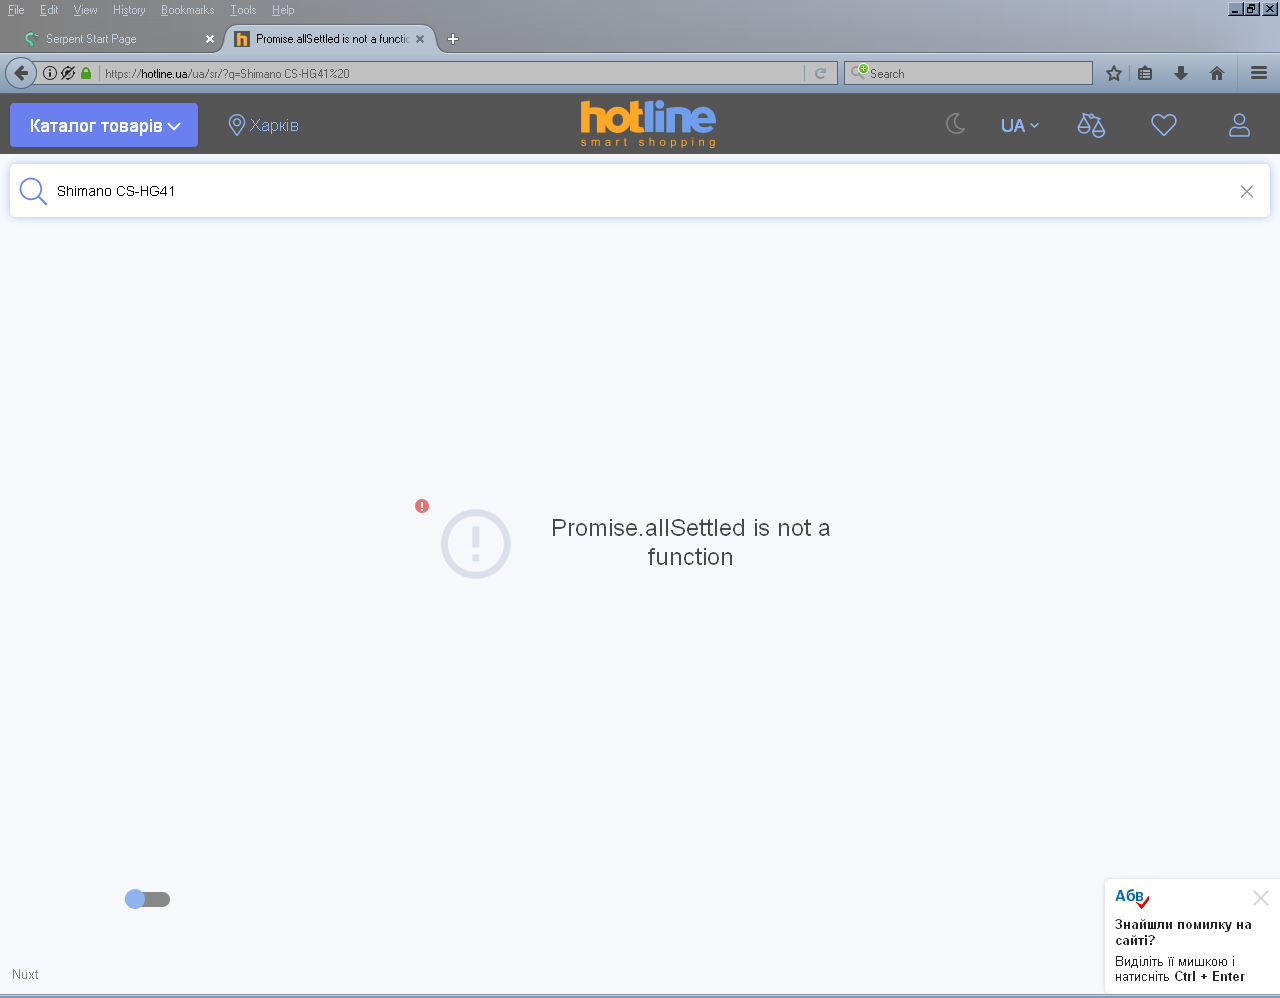Clear the Shimano CS-HG41 search query
Screen dimensions: 1280x998
(1247, 191)
